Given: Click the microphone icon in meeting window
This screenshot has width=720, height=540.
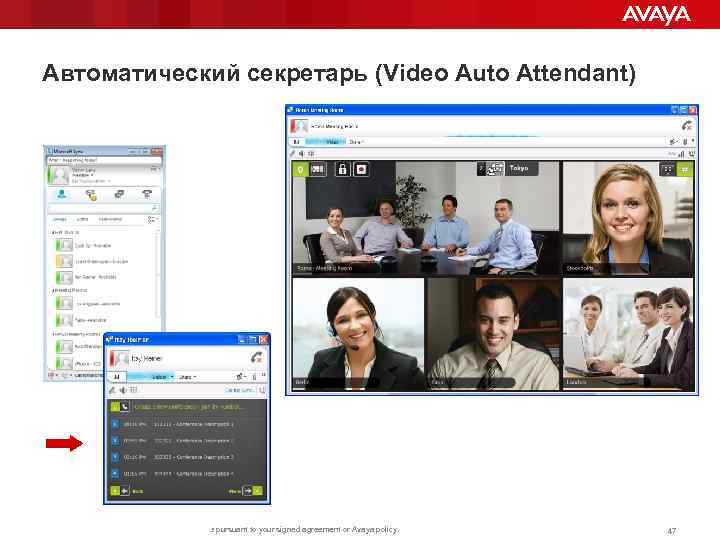Looking at the screenshot, I should point(685,142).
